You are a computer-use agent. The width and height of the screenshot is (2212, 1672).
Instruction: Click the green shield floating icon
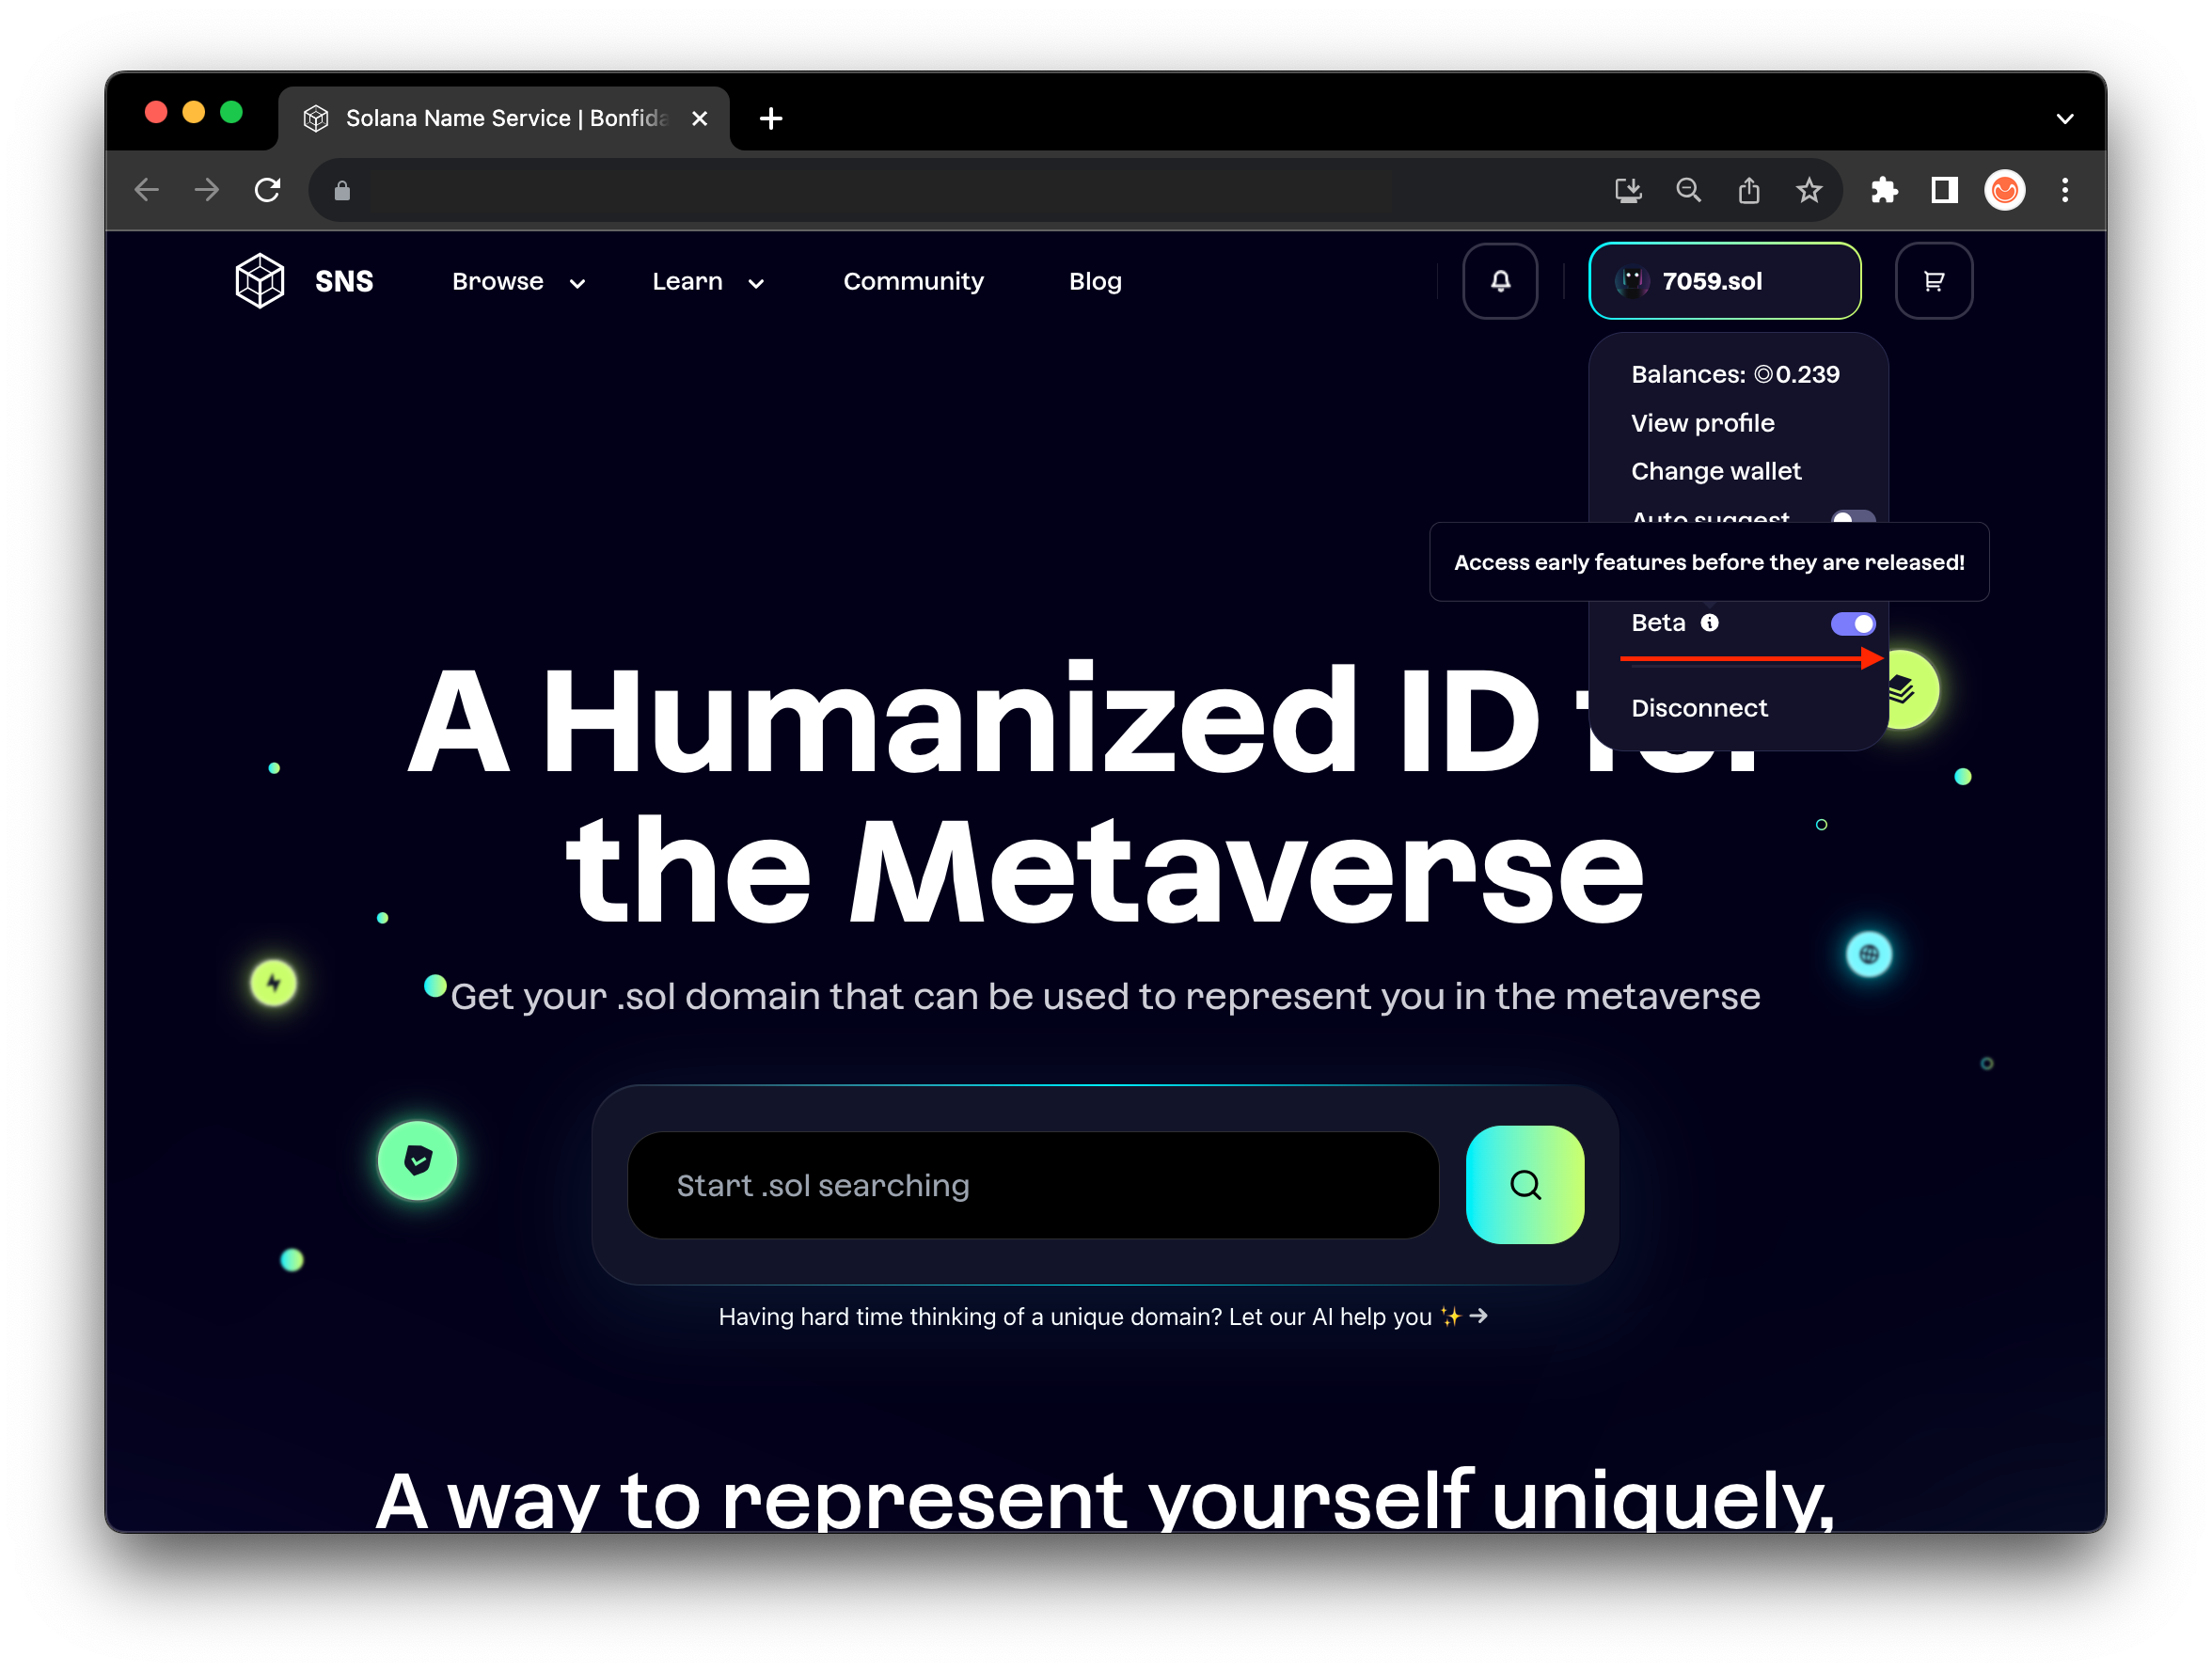point(417,1160)
